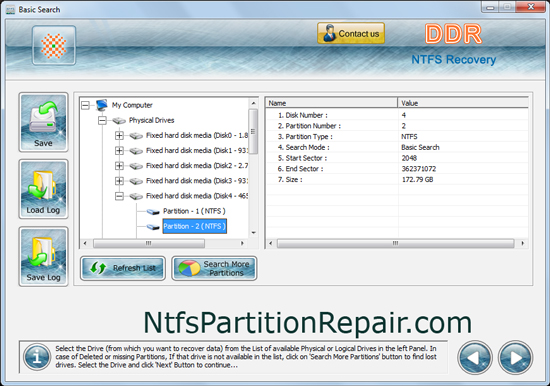This screenshot has width=550, height=386.
Task: Collapse the Physical Drives node
Action: [x=102, y=120]
